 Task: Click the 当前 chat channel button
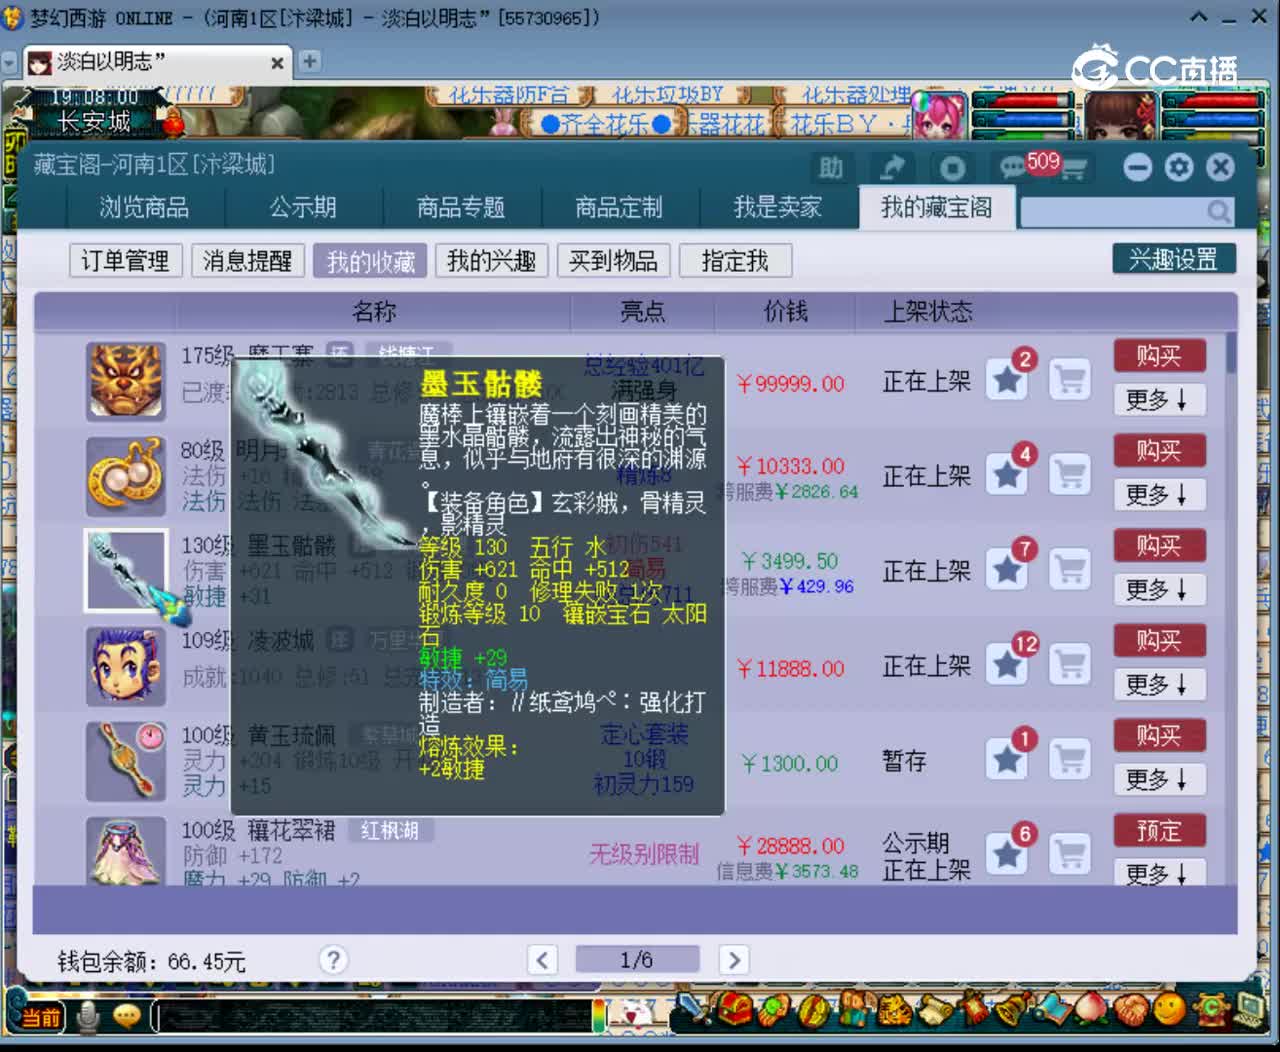[41, 1017]
